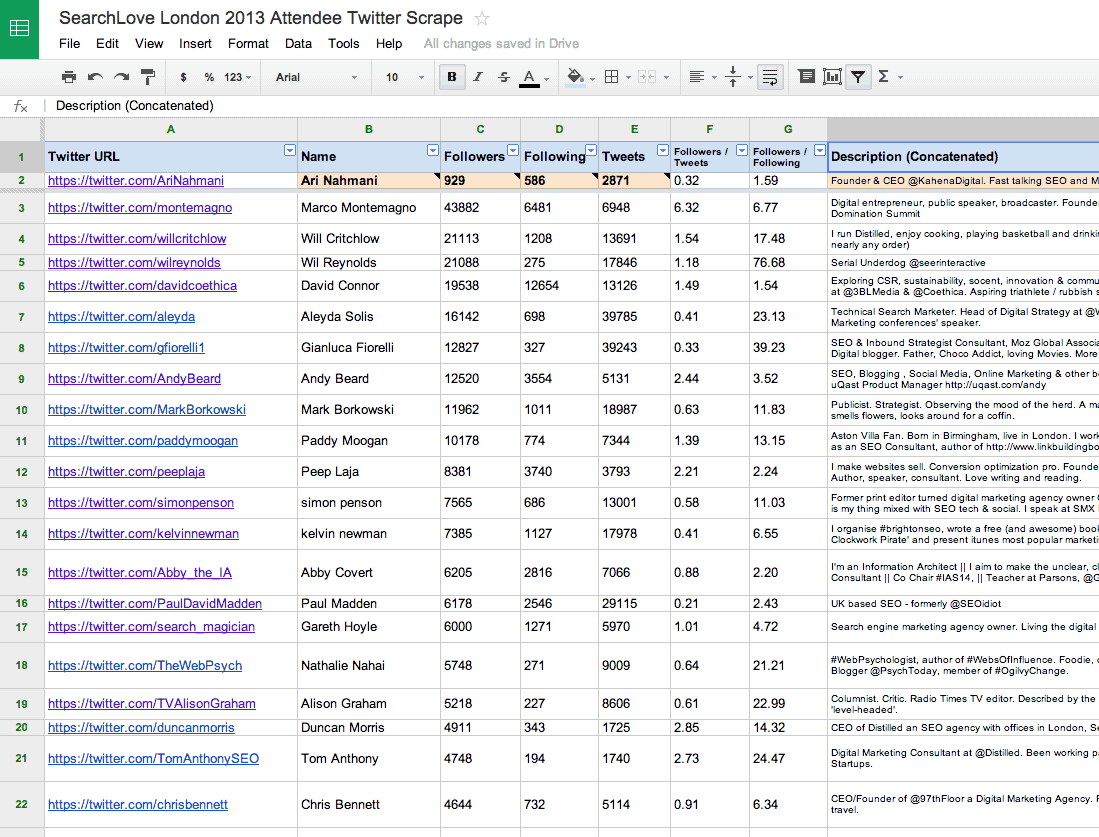
Task: Format as percent
Action: coord(209,77)
